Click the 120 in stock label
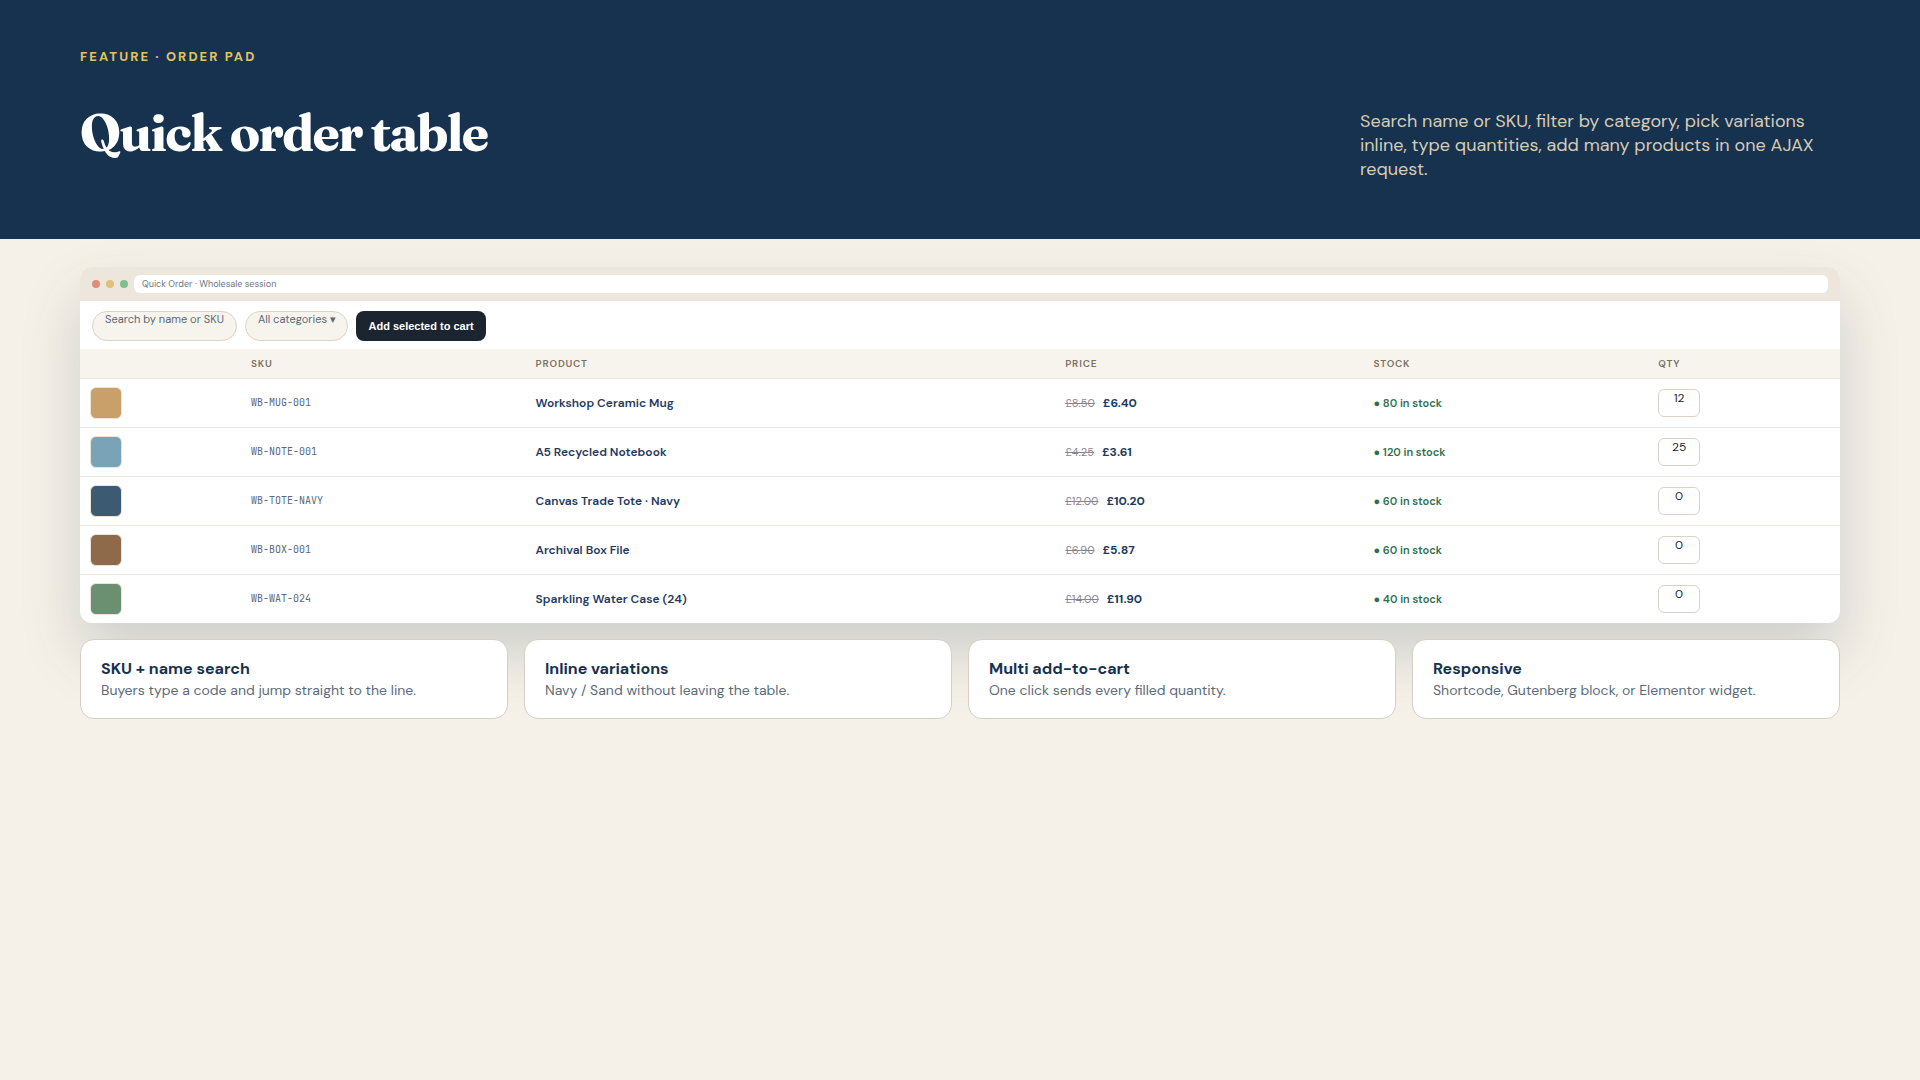Viewport: 1920px width, 1080px height. (x=1410, y=452)
